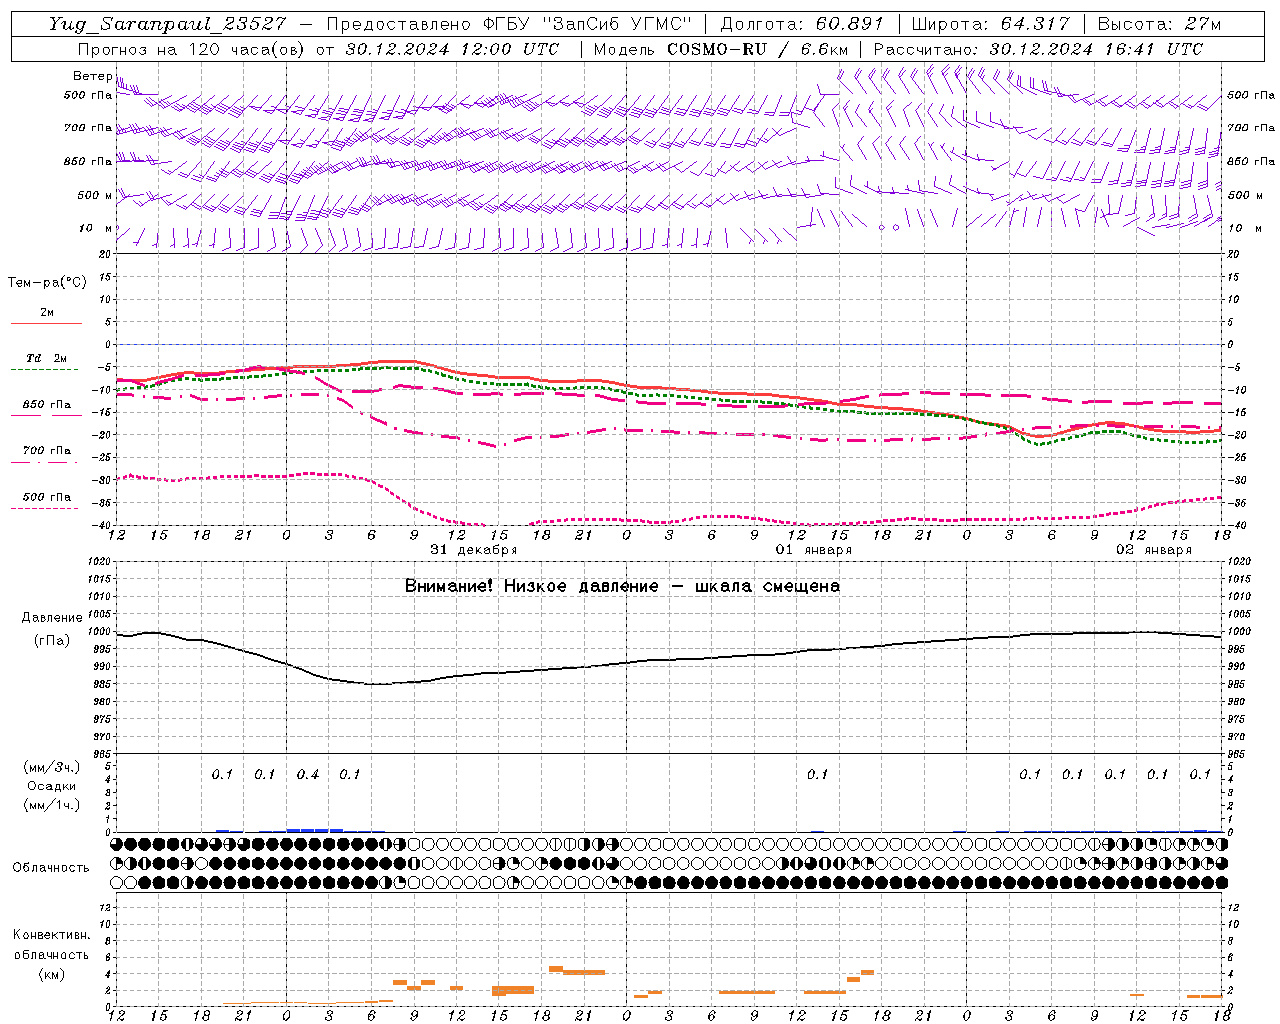The height and width of the screenshot is (1024, 1280).
Task: Click the (мм/1ч.) precipitation unit label
Action: point(51,805)
